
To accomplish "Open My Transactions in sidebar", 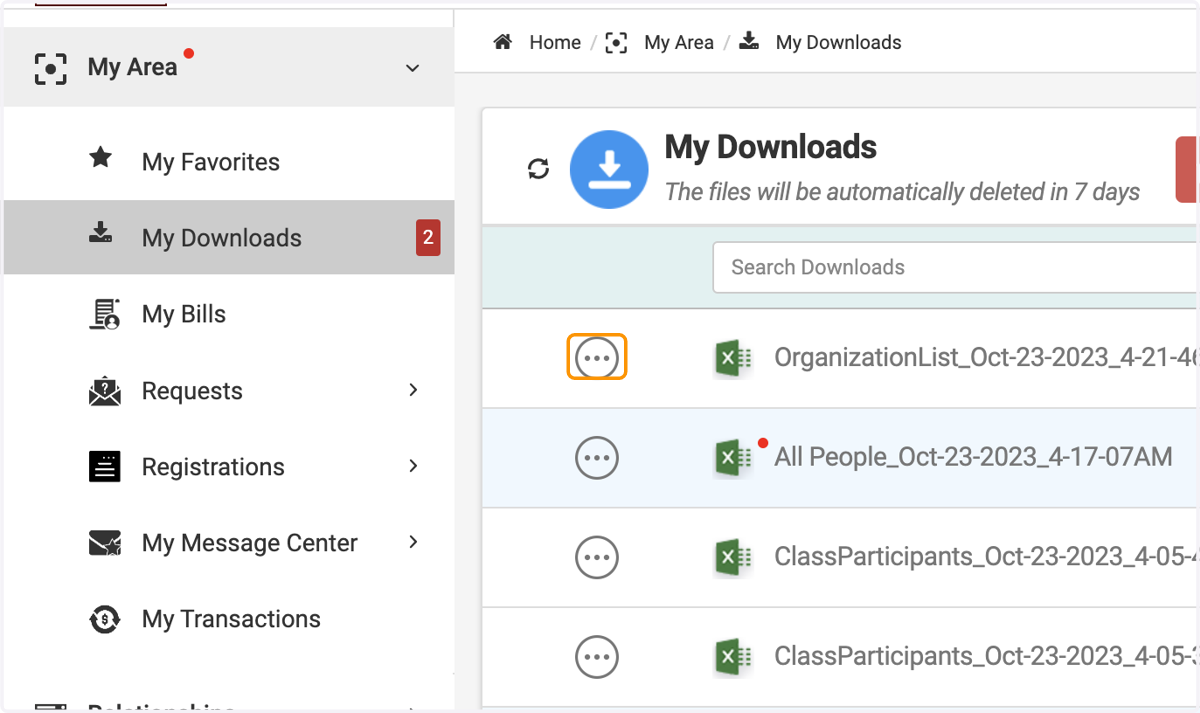I will point(231,619).
